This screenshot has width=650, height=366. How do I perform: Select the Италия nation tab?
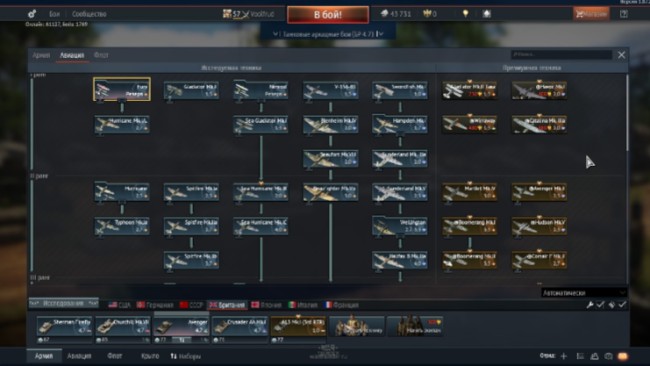pos(303,305)
